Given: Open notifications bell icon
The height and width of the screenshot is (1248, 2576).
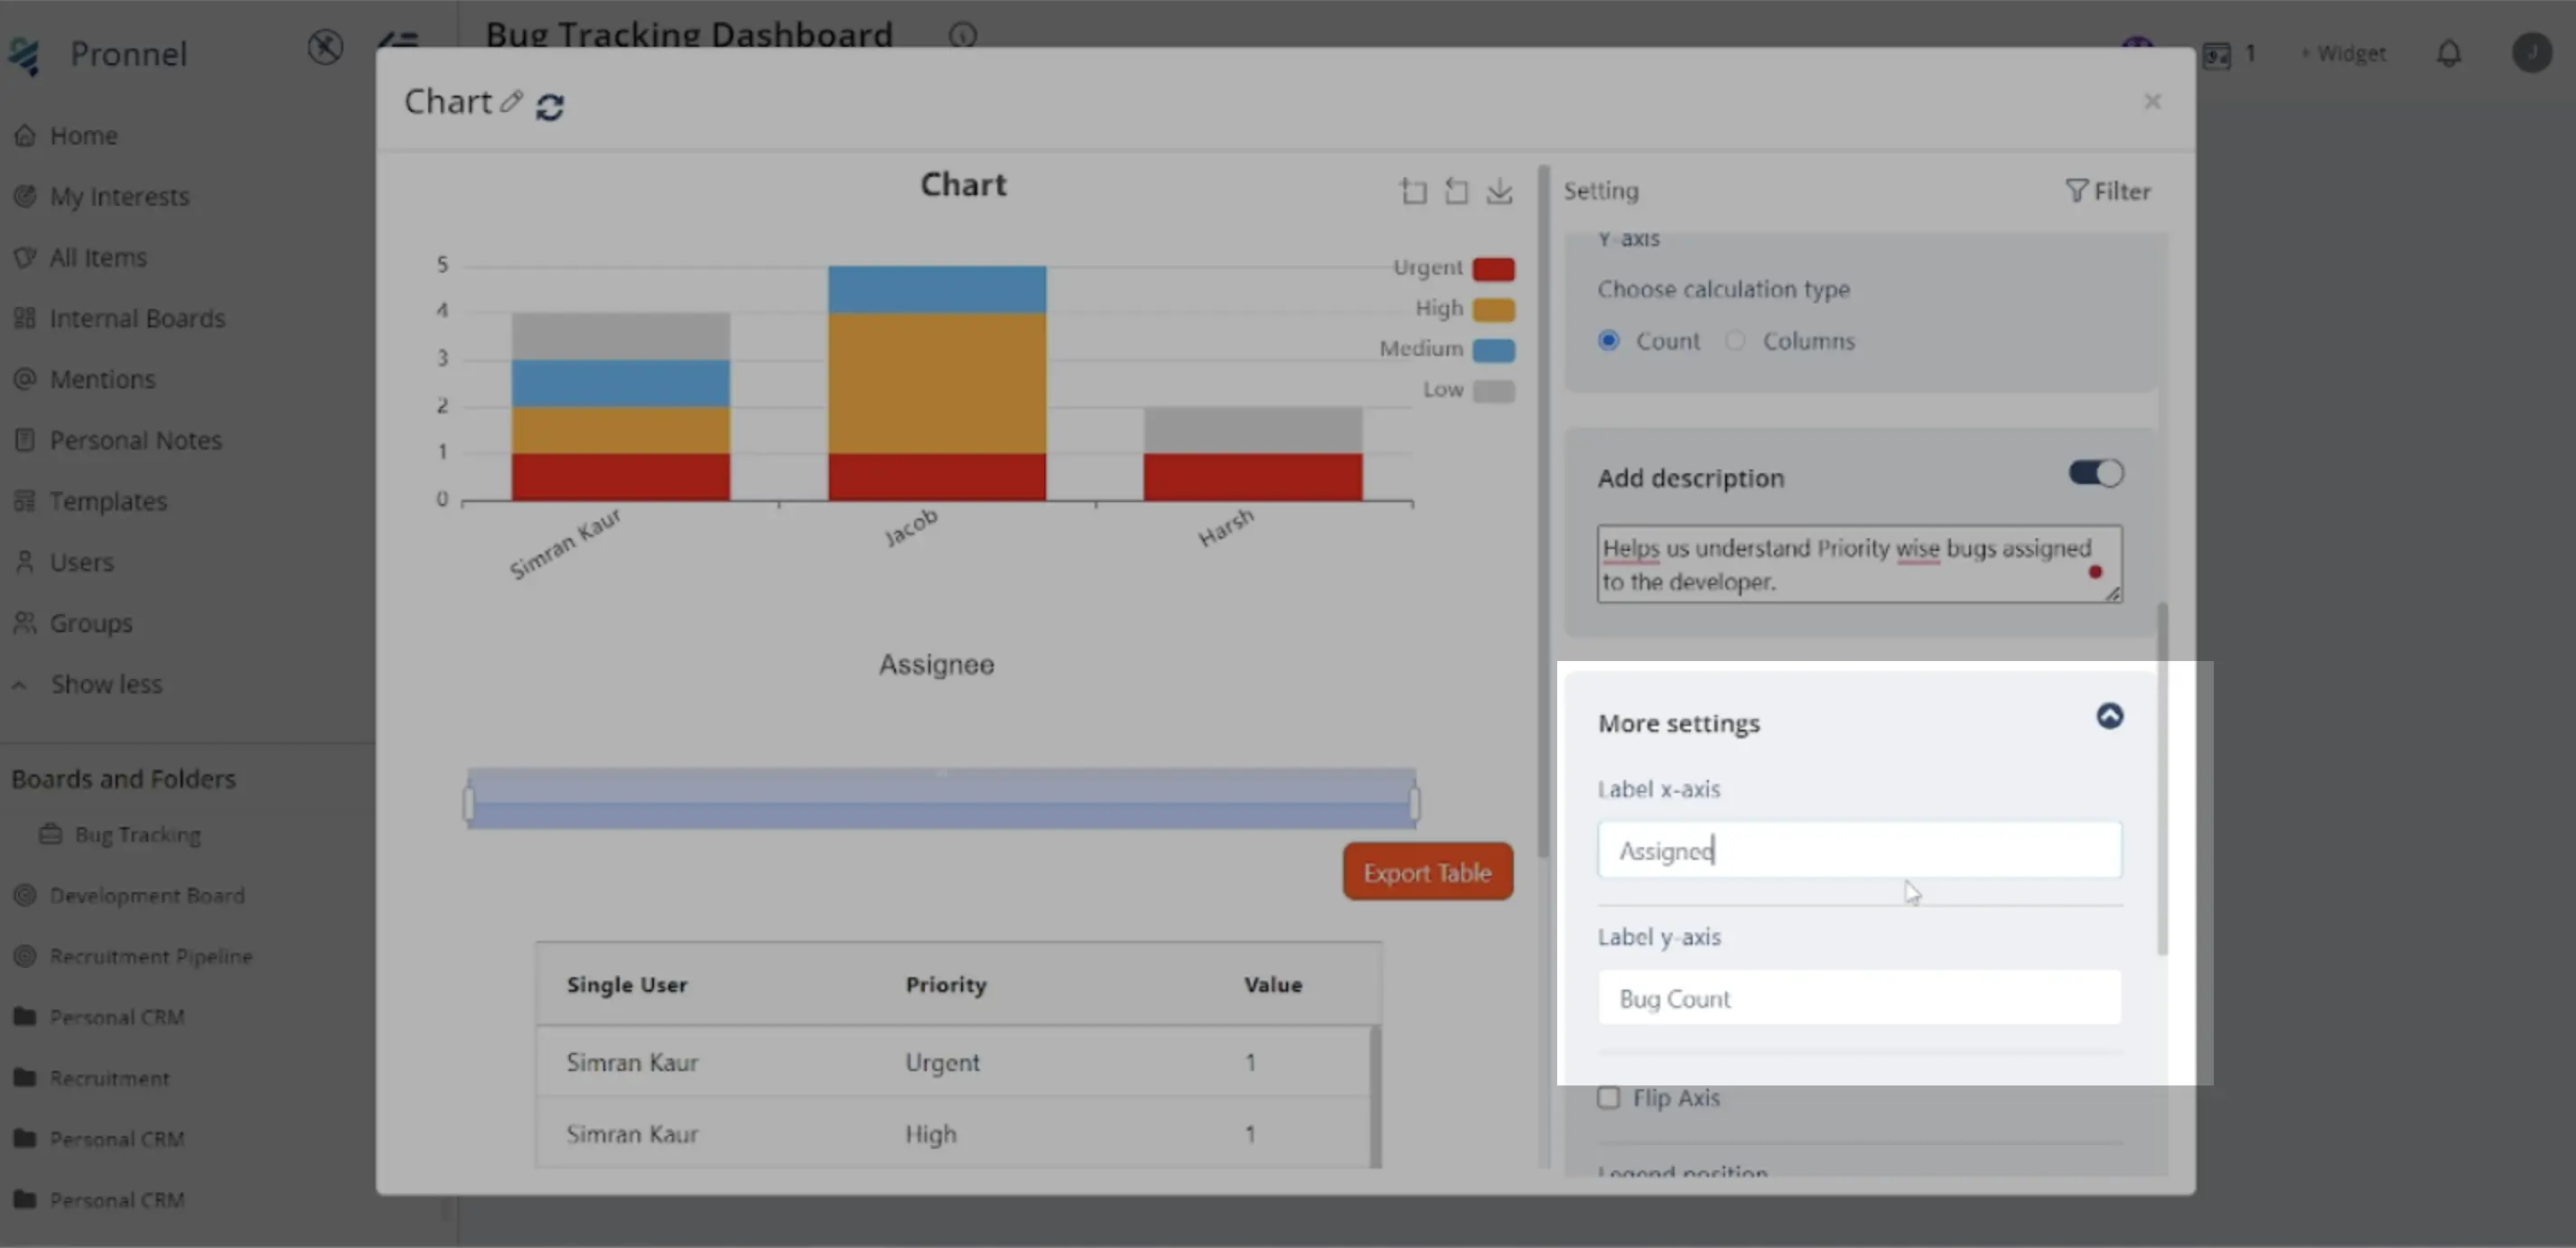Looking at the screenshot, I should [2448, 53].
